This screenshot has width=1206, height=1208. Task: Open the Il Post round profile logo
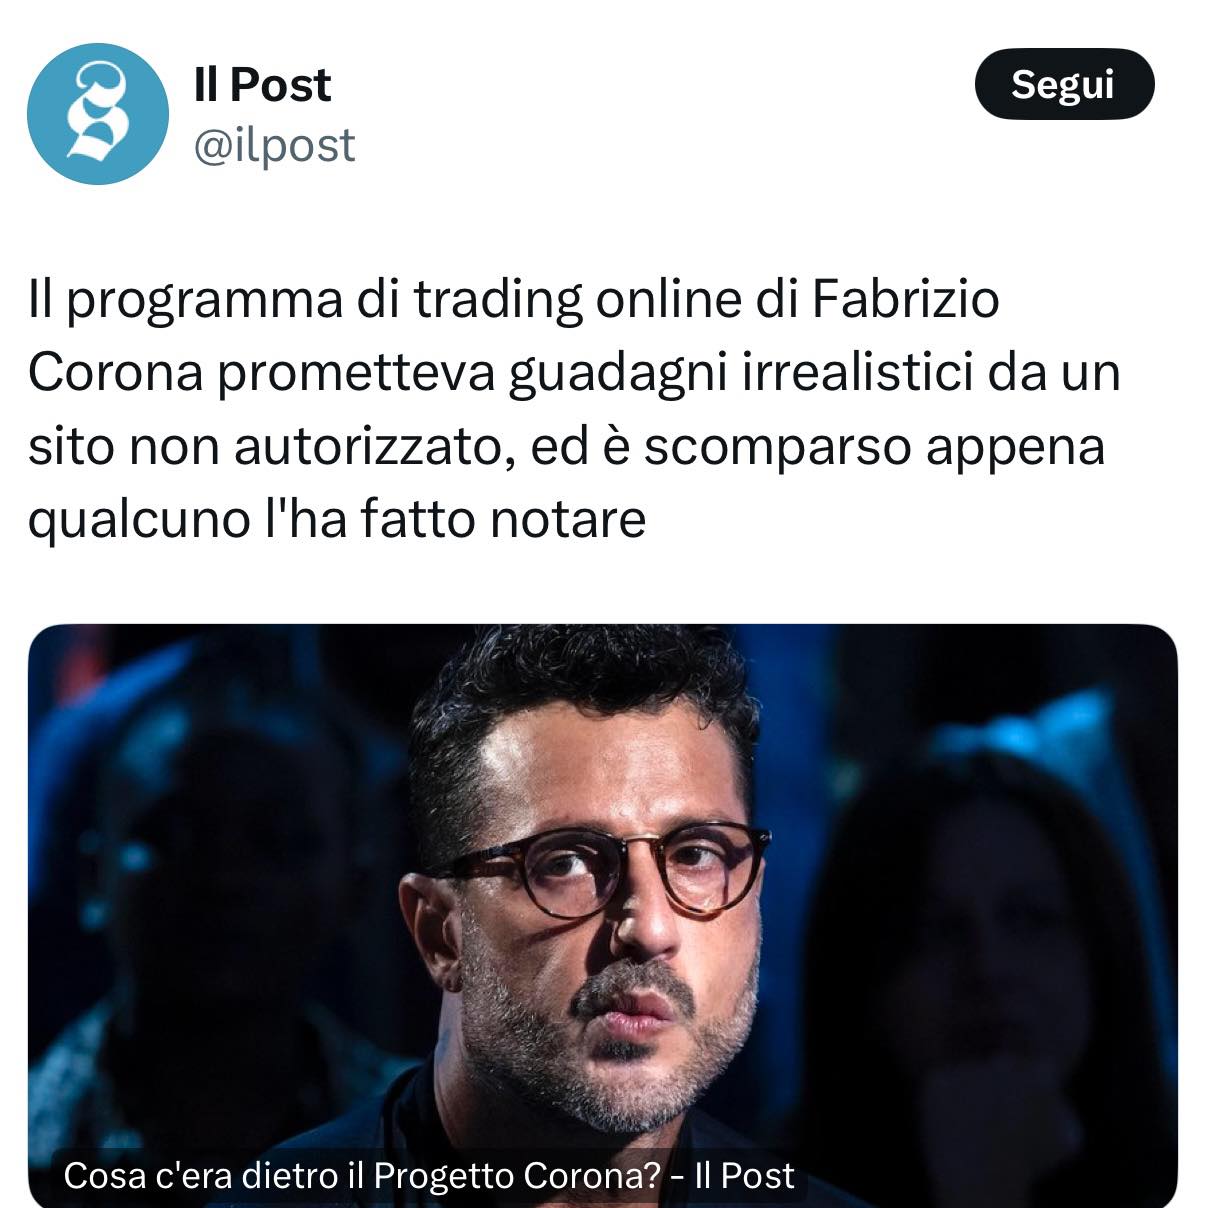[98, 113]
